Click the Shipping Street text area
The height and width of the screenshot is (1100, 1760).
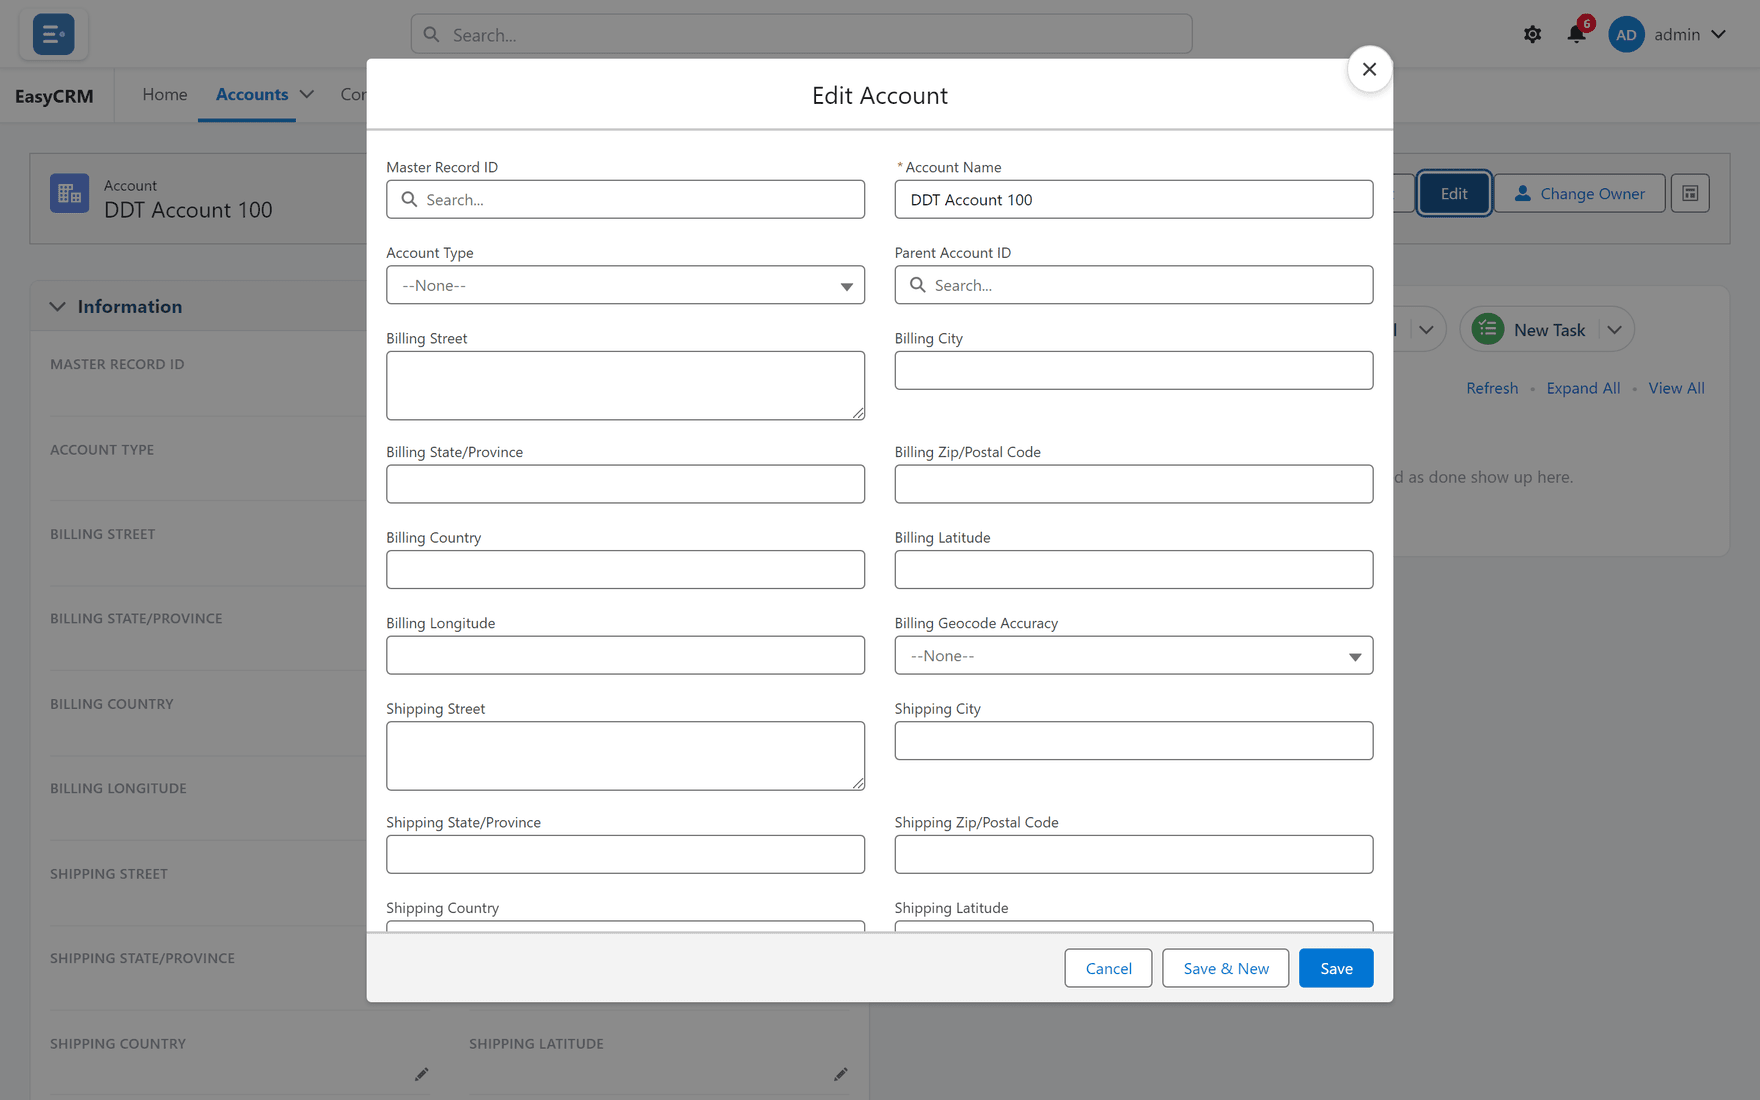pos(625,755)
